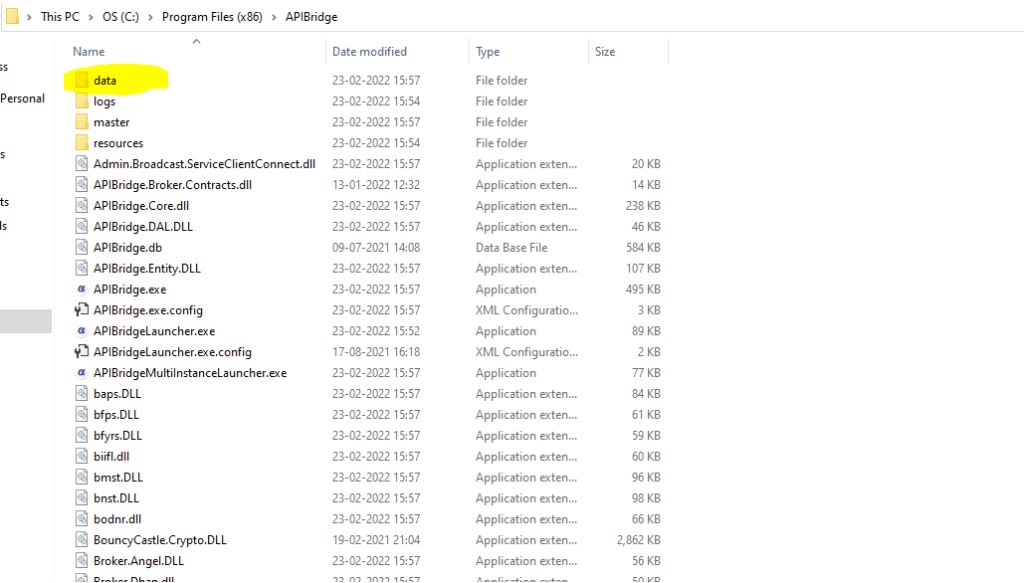Click APIBridgeLauncher.exe.config file icon
Image resolution: width=1027 pixels, height=583 pixels.
point(81,352)
